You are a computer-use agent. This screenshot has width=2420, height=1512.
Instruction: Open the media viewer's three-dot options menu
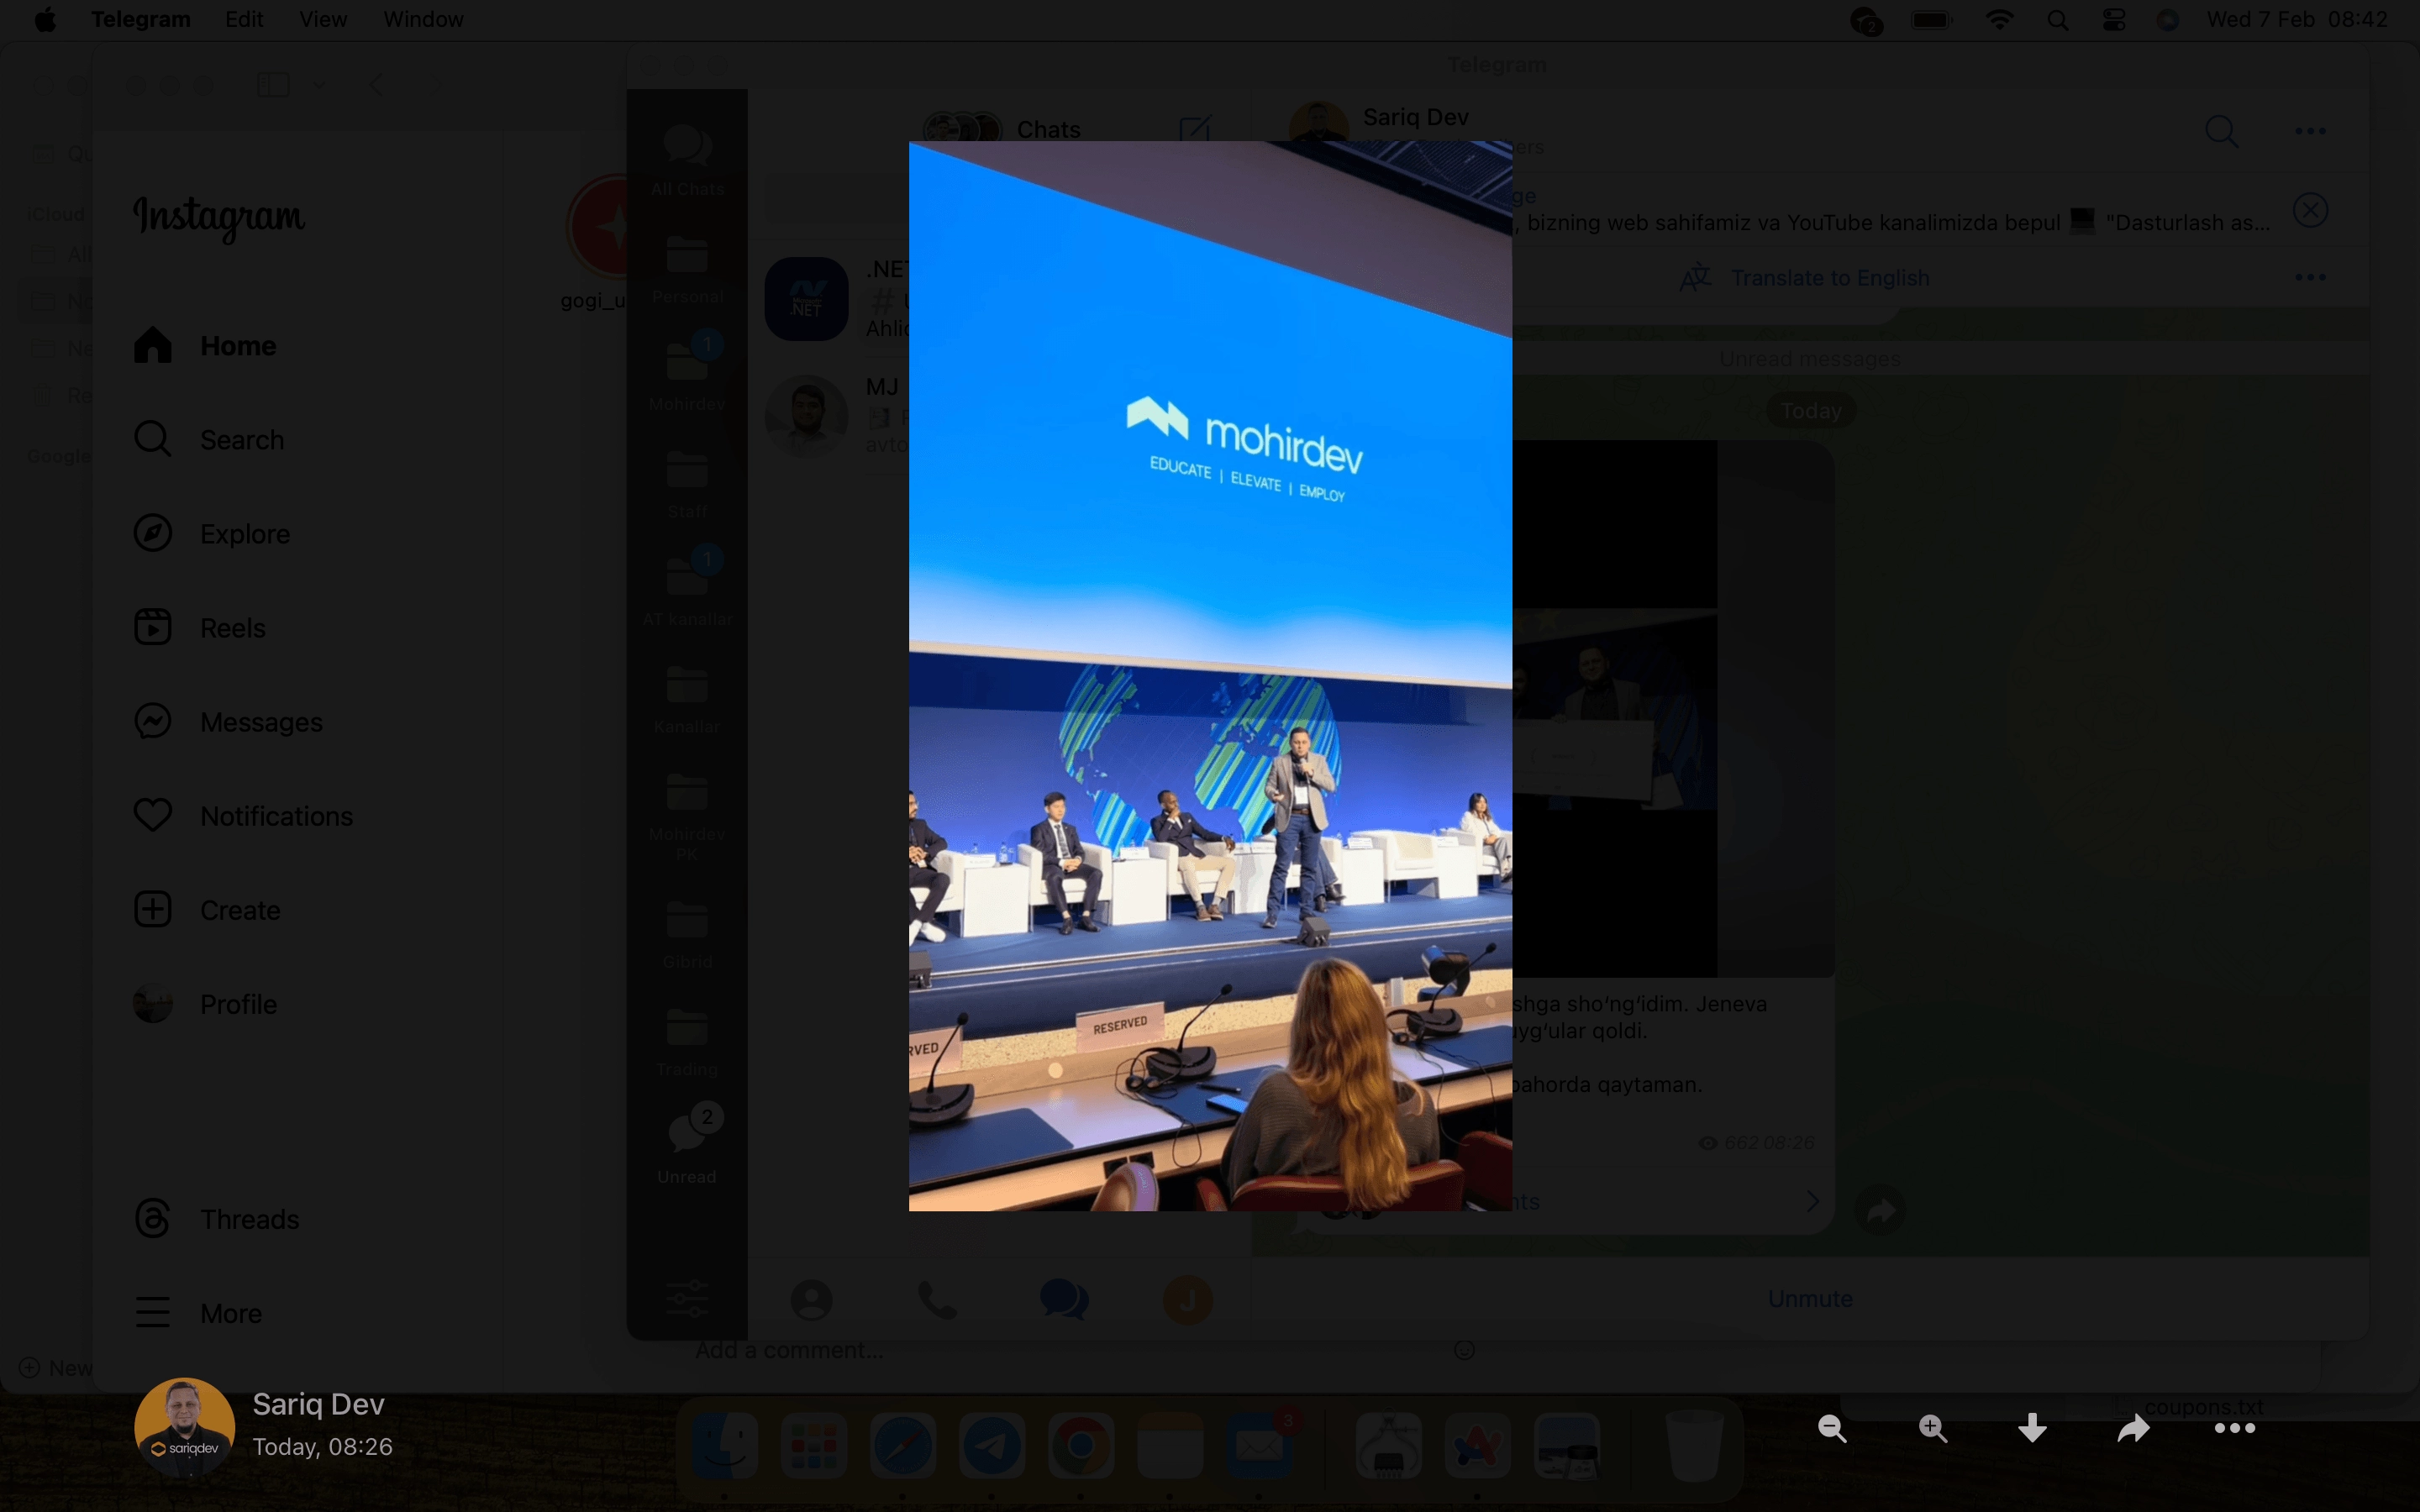(x=2234, y=1428)
